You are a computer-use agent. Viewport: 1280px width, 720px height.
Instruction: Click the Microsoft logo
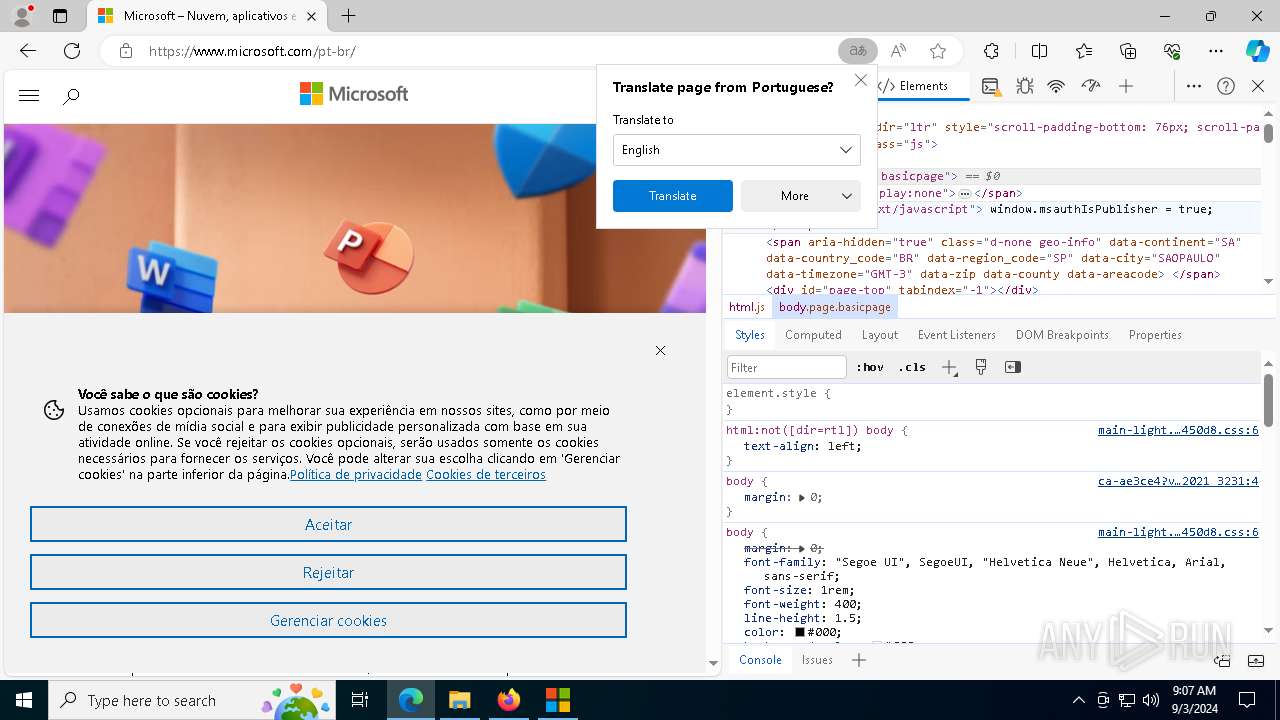[x=354, y=94]
